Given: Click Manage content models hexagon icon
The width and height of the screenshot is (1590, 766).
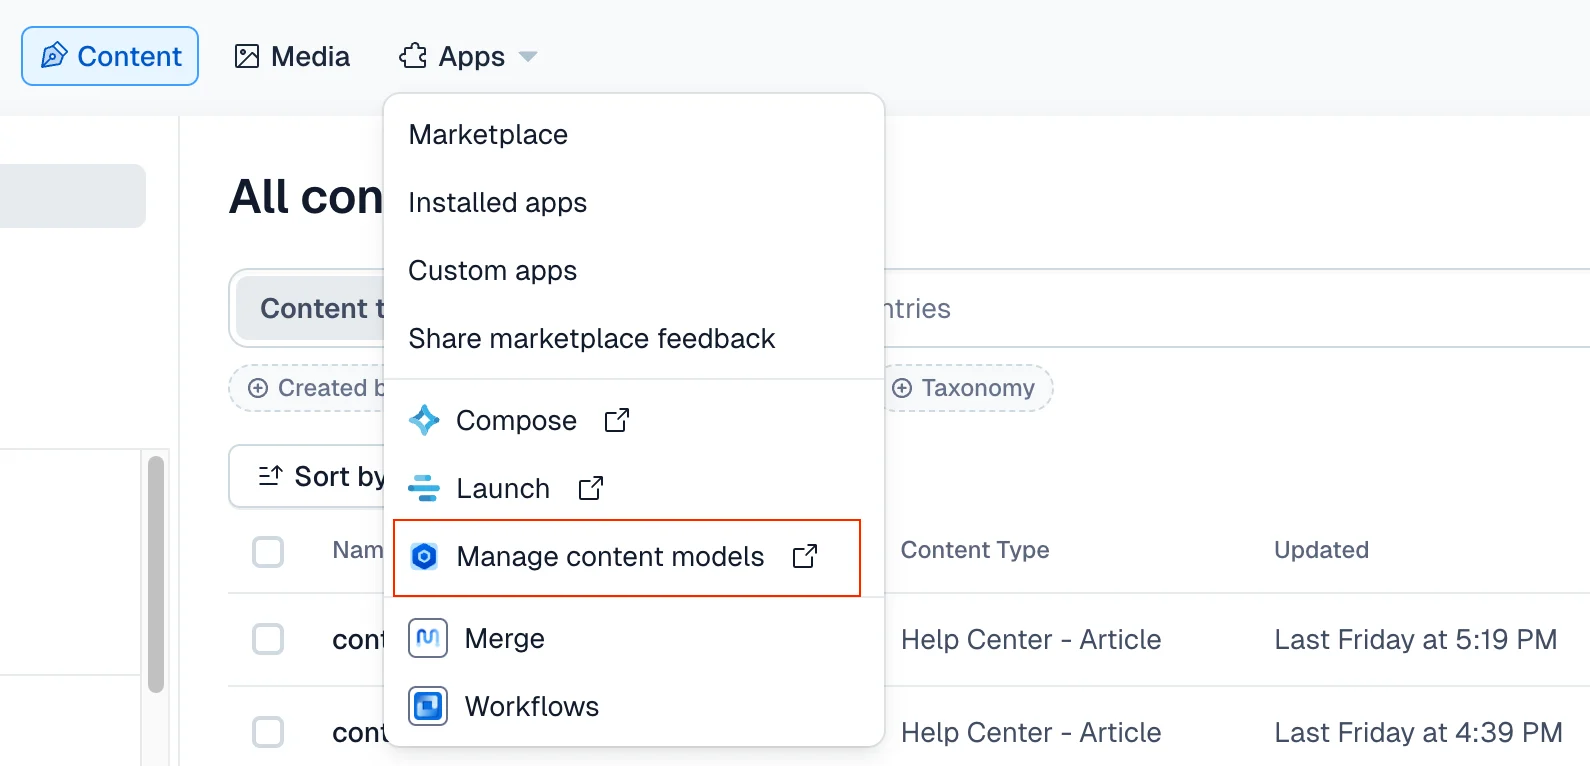Looking at the screenshot, I should 424,556.
